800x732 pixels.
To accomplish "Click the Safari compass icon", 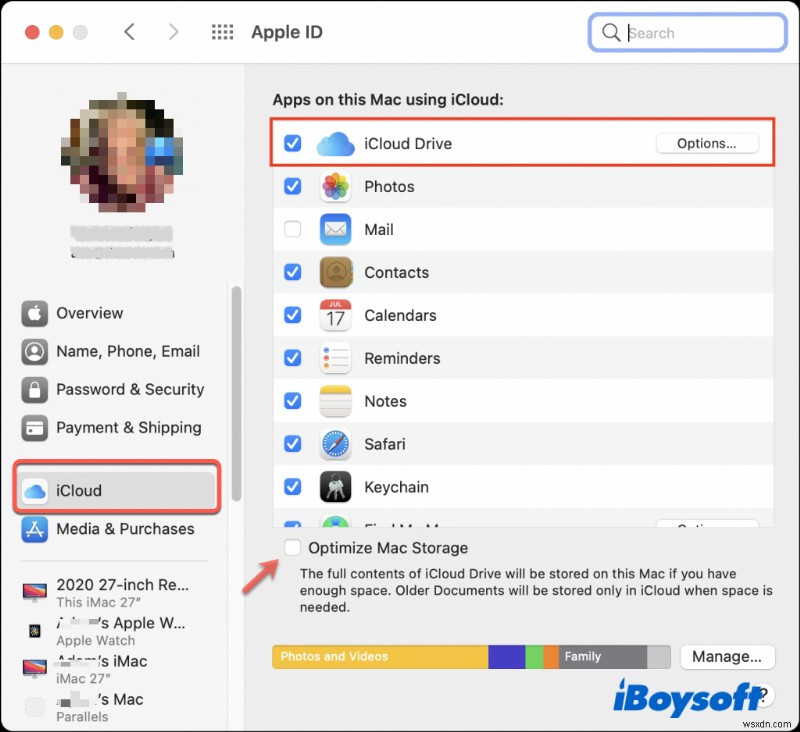I will pyautogui.click(x=335, y=444).
